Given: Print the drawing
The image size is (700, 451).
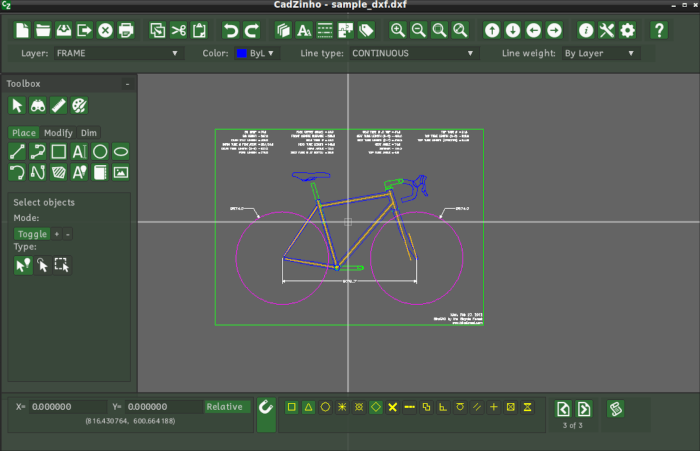Looking at the screenshot, I should coord(126,30).
